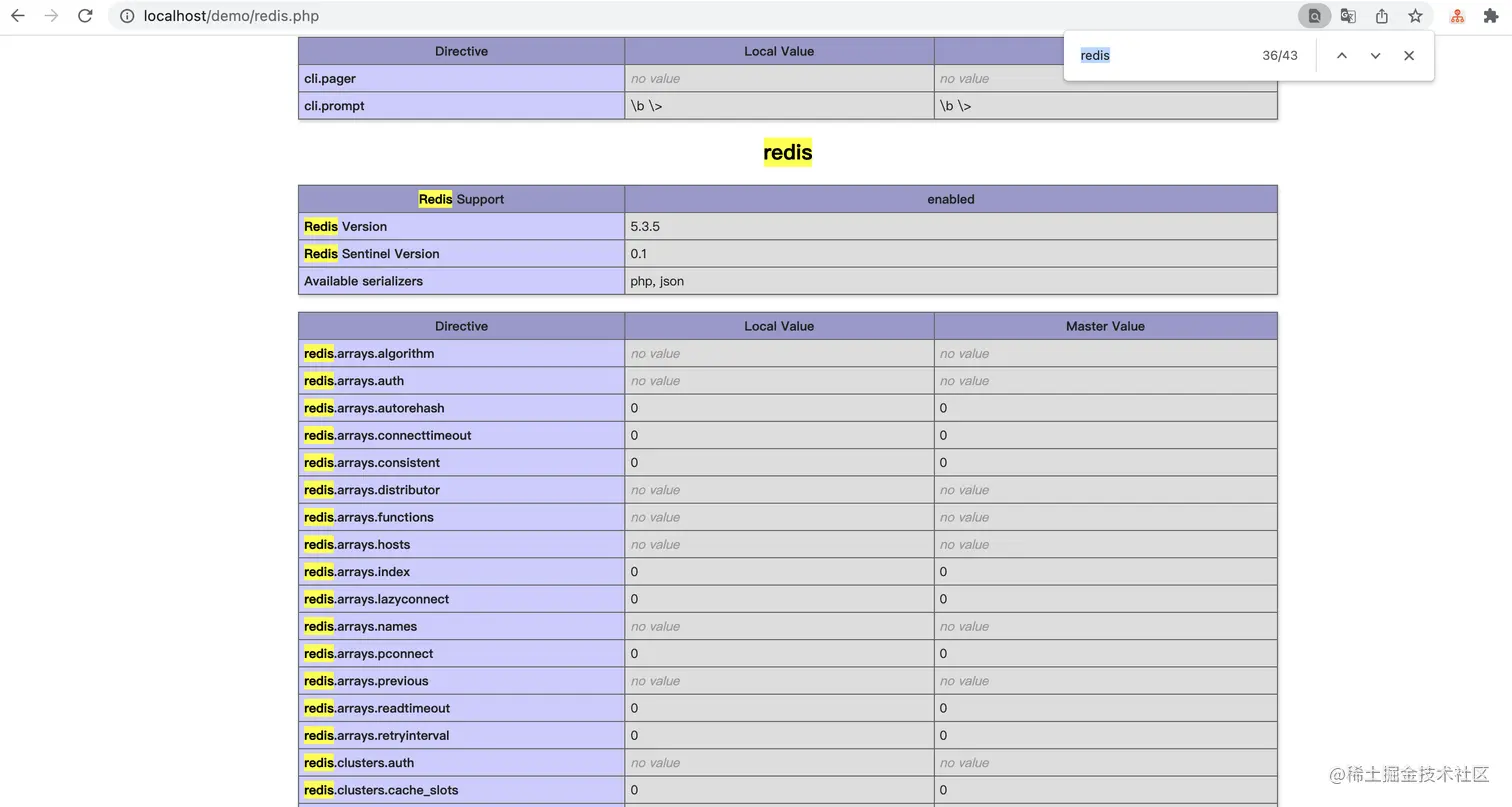Click the find-in-page magnifier icon in address bar

1314,16
